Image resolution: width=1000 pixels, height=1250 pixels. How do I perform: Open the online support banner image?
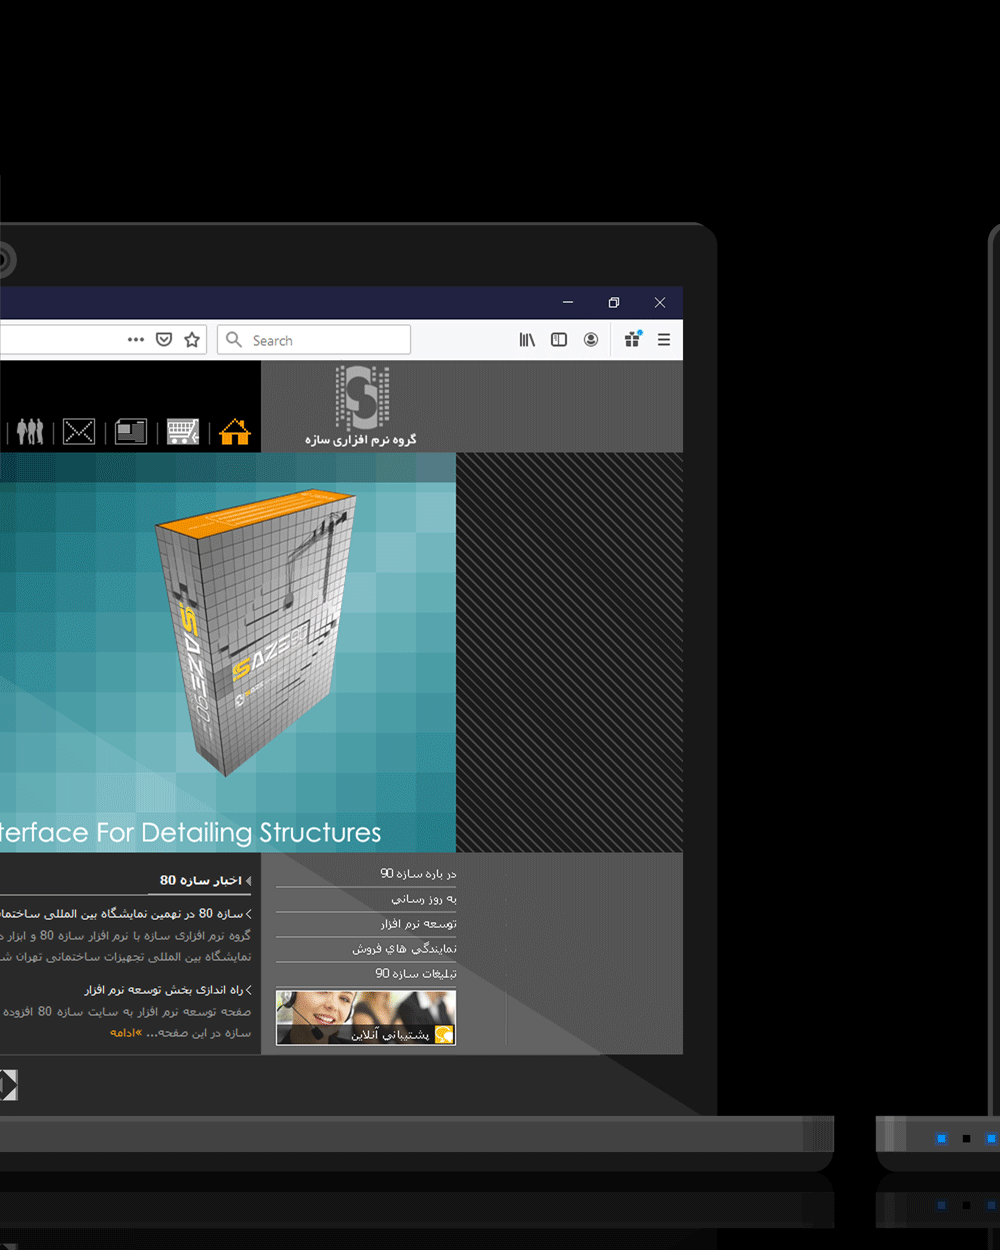click(x=366, y=1018)
